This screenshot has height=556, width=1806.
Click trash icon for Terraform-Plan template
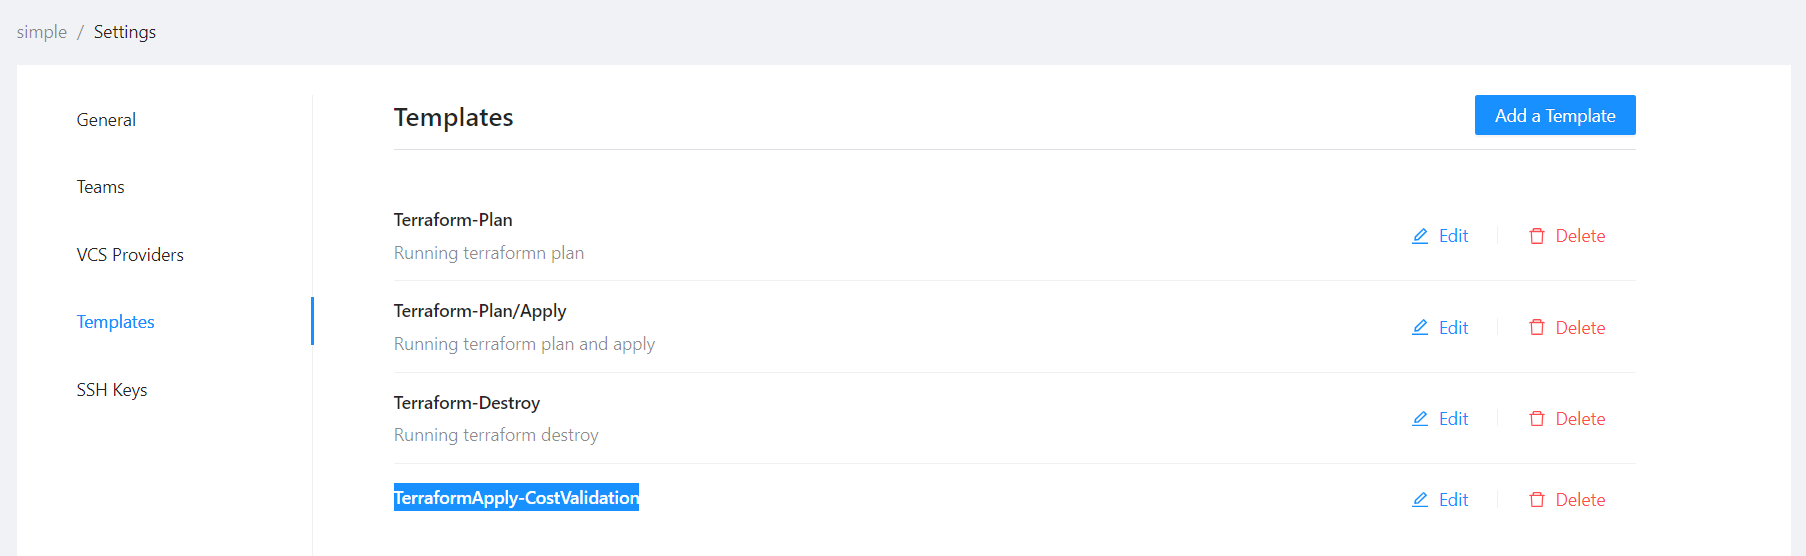[1537, 236]
